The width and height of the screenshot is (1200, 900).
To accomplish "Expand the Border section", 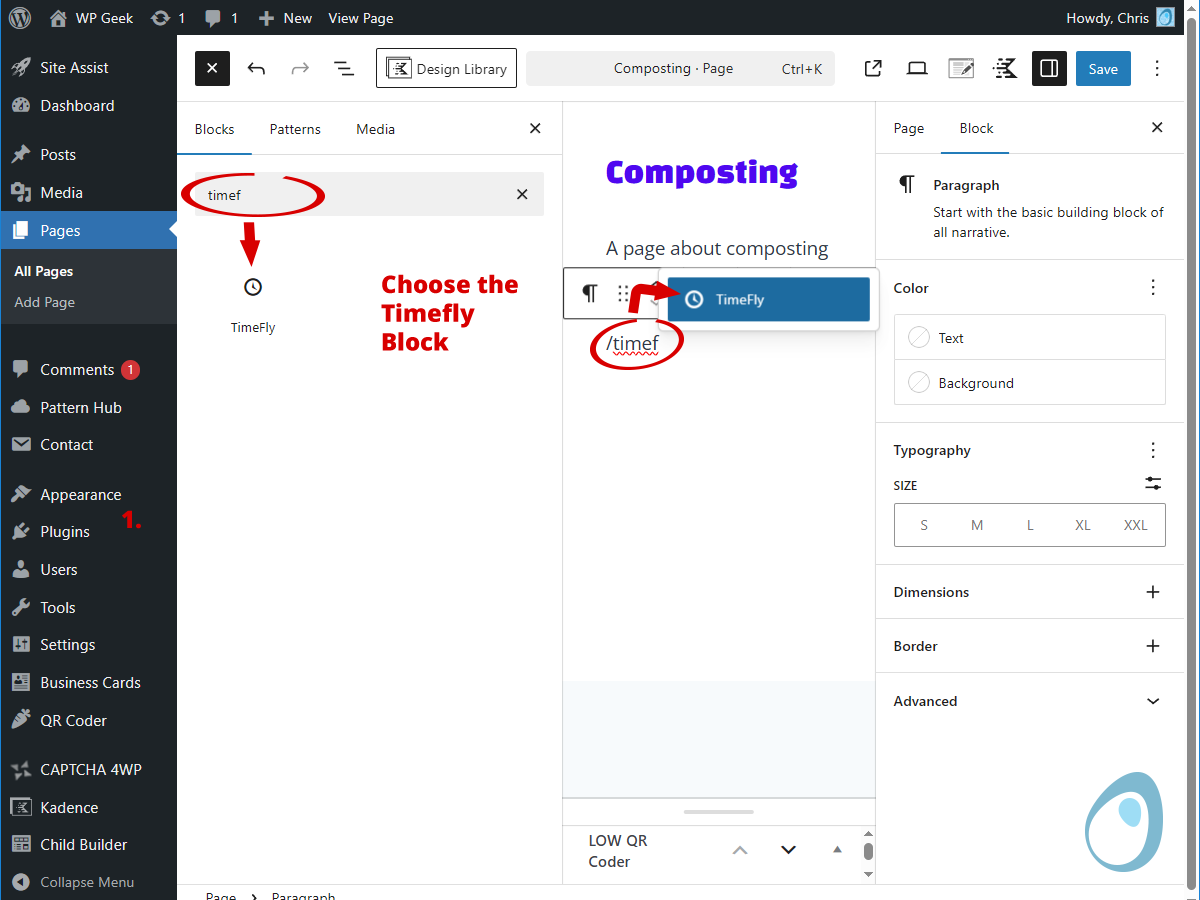I will coord(1152,646).
